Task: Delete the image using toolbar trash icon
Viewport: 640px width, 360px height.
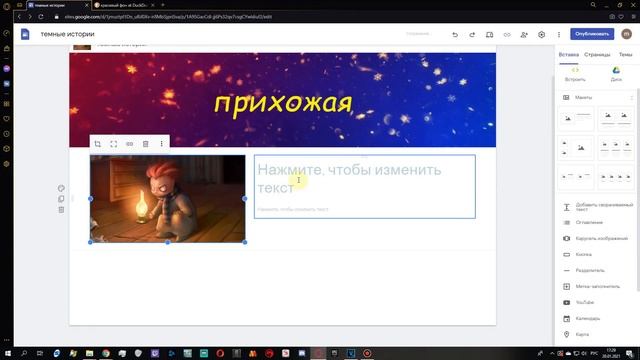Action: coord(145,144)
